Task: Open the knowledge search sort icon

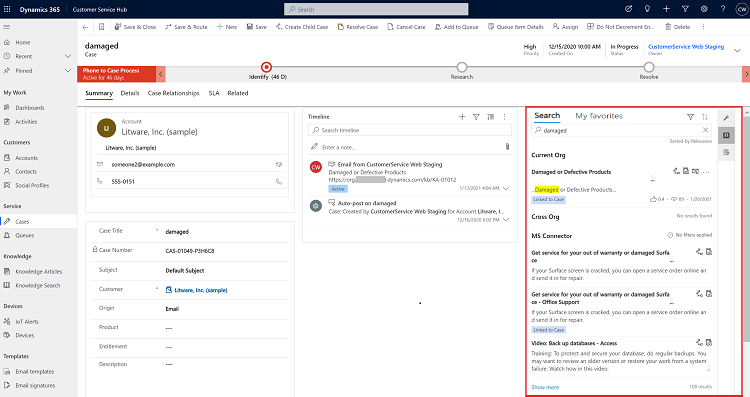Action: point(705,117)
